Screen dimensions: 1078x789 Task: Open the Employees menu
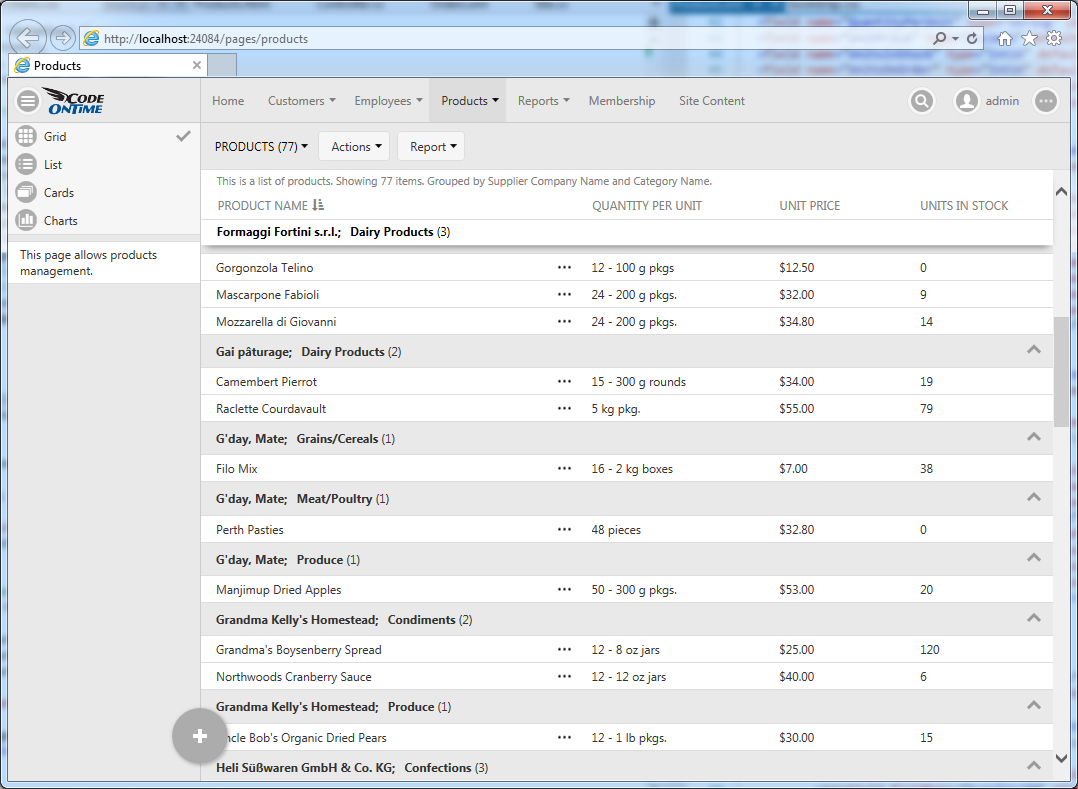click(x=388, y=101)
